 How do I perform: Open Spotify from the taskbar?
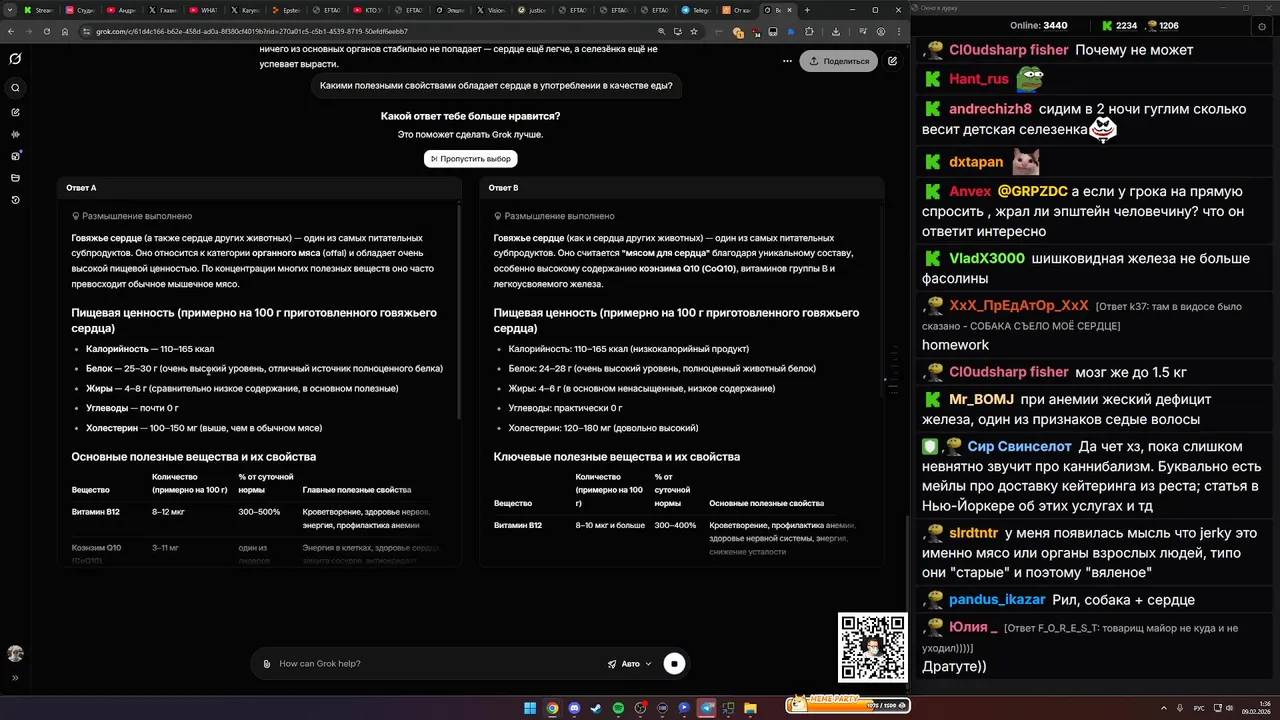tap(618, 708)
